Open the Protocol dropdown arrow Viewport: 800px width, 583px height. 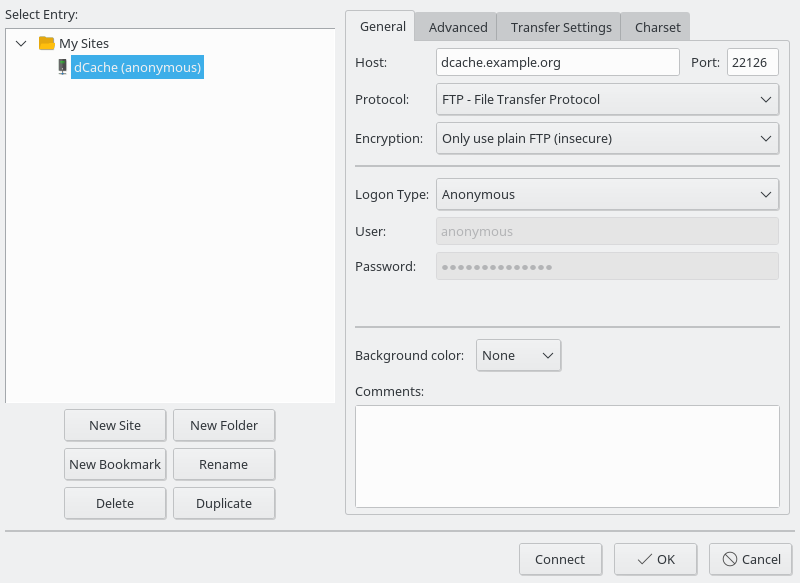click(766, 99)
